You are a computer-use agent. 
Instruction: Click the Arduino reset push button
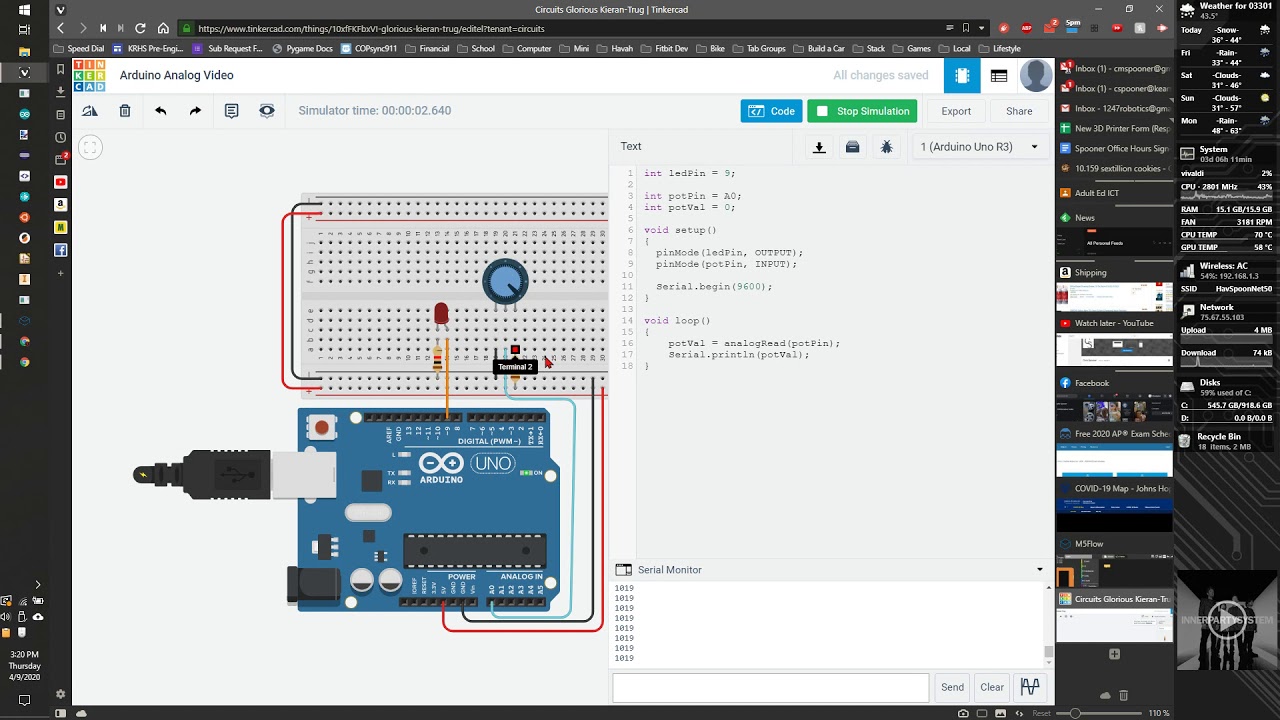(322, 428)
